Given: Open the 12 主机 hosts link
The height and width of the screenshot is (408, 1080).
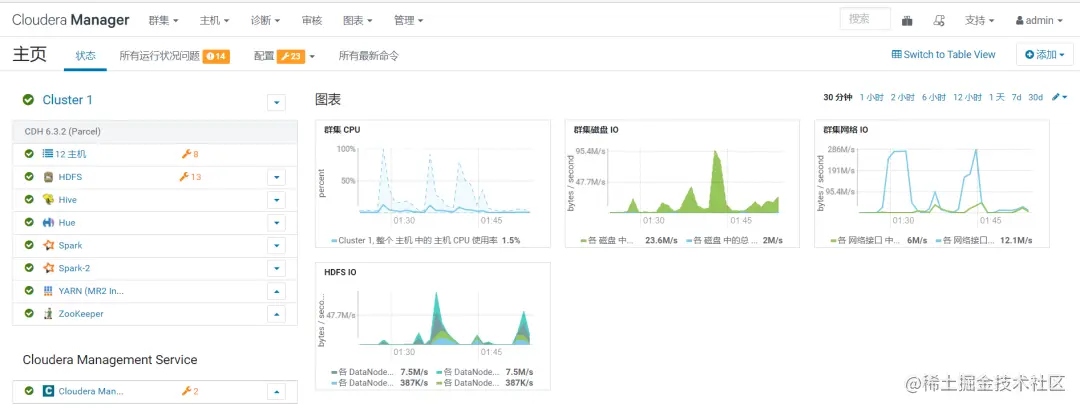Looking at the screenshot, I should (x=71, y=154).
